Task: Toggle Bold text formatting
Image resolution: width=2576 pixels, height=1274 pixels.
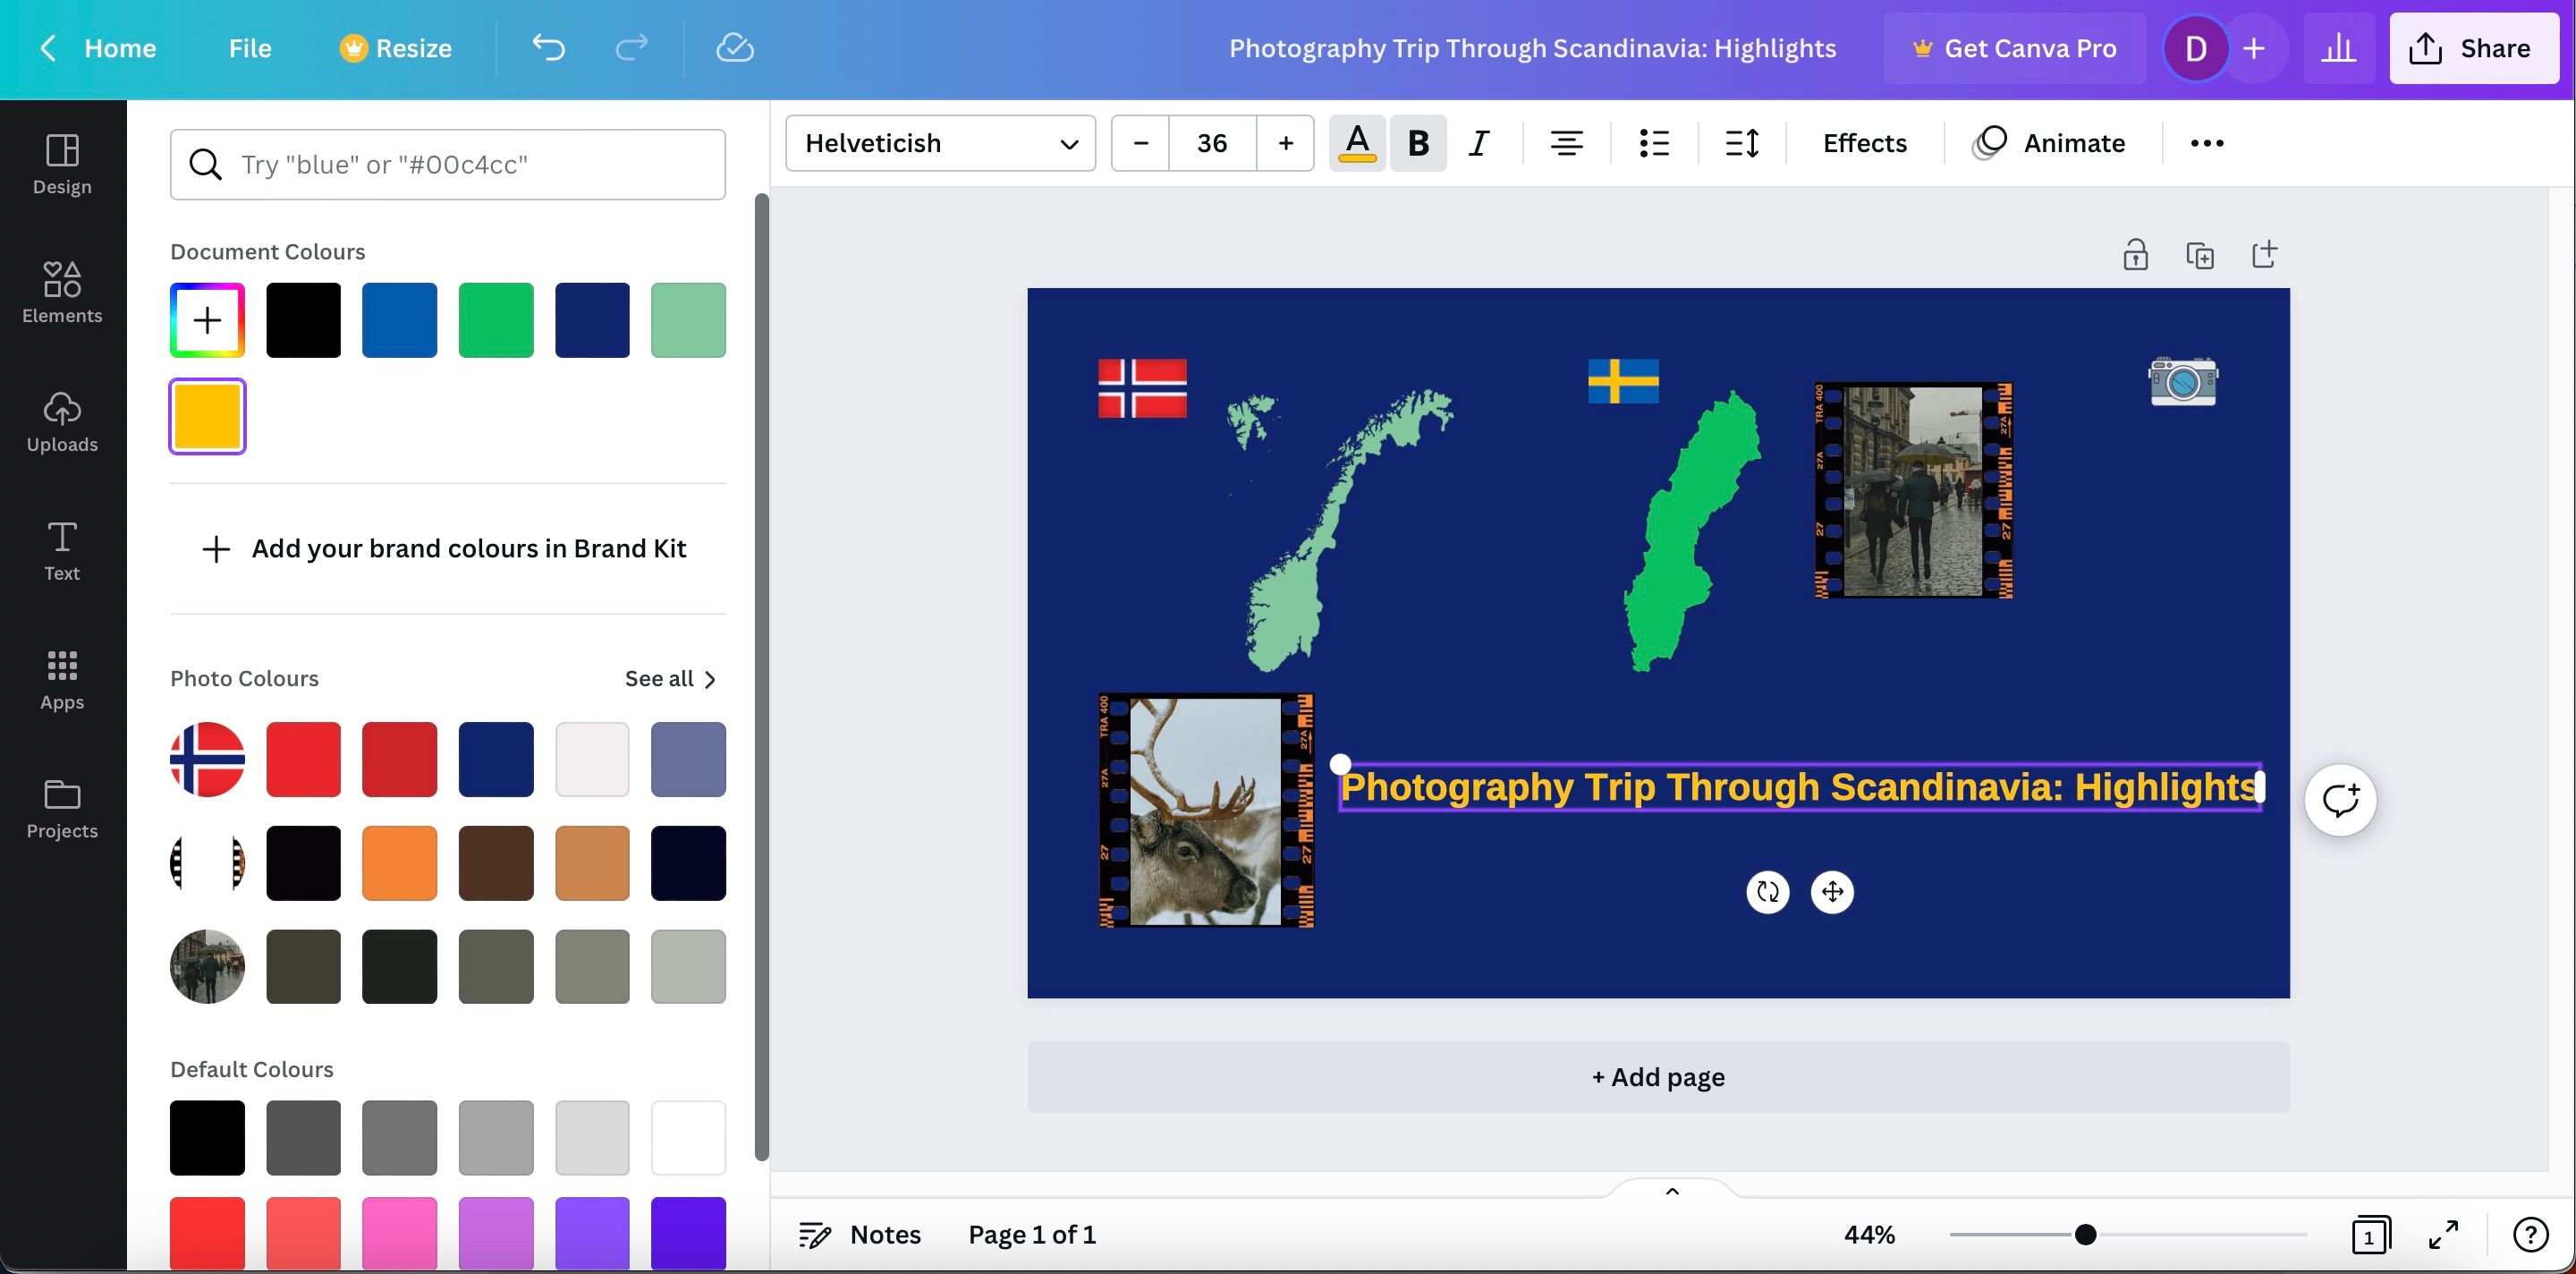Action: (x=1417, y=143)
